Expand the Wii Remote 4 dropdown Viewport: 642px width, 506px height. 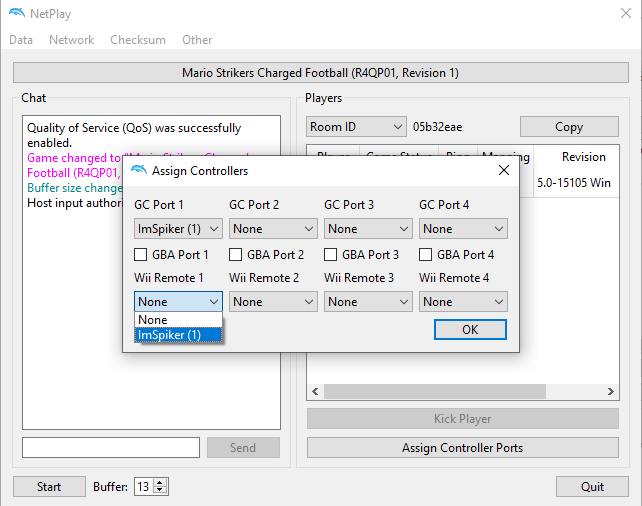[x=463, y=302]
